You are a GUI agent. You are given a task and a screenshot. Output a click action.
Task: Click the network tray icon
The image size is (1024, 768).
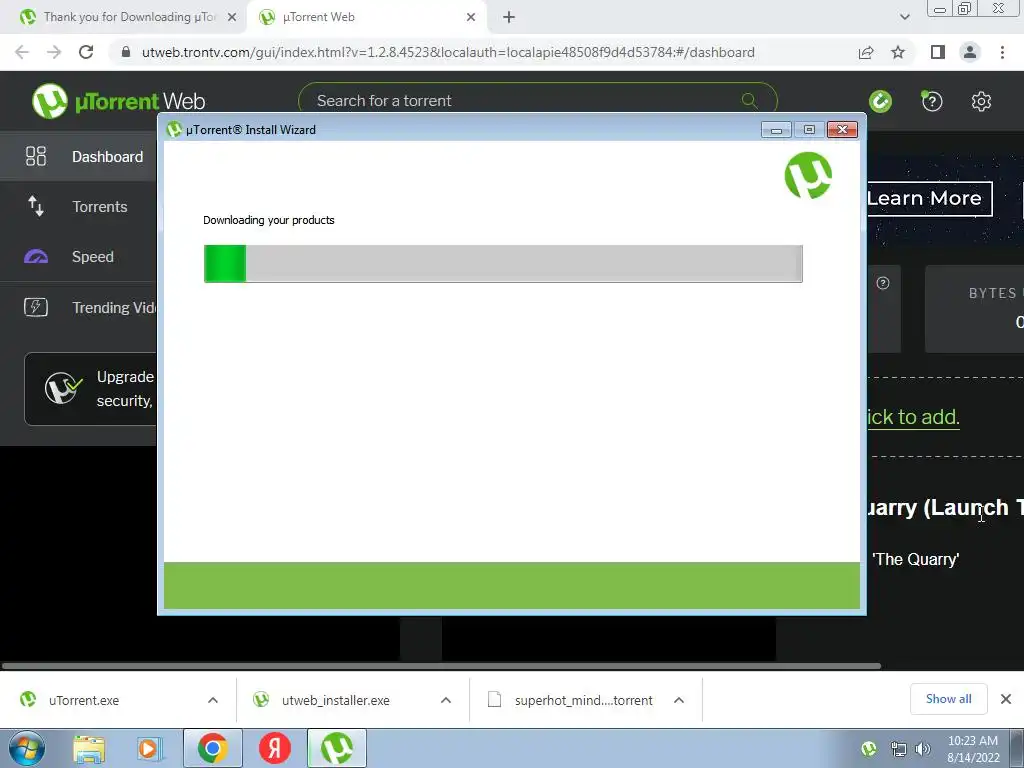(x=899, y=749)
